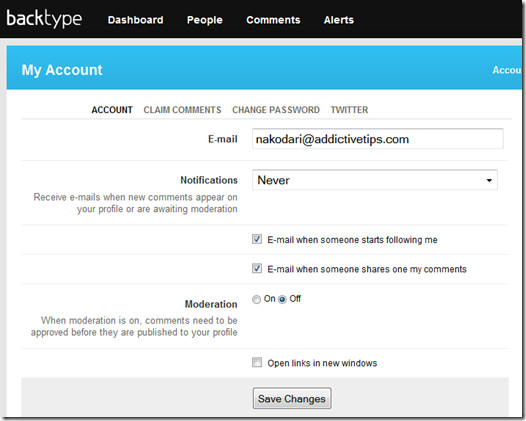Screen dimensions: 526x421
Task: Enable Open links in new windows checkbox
Action: tap(257, 363)
